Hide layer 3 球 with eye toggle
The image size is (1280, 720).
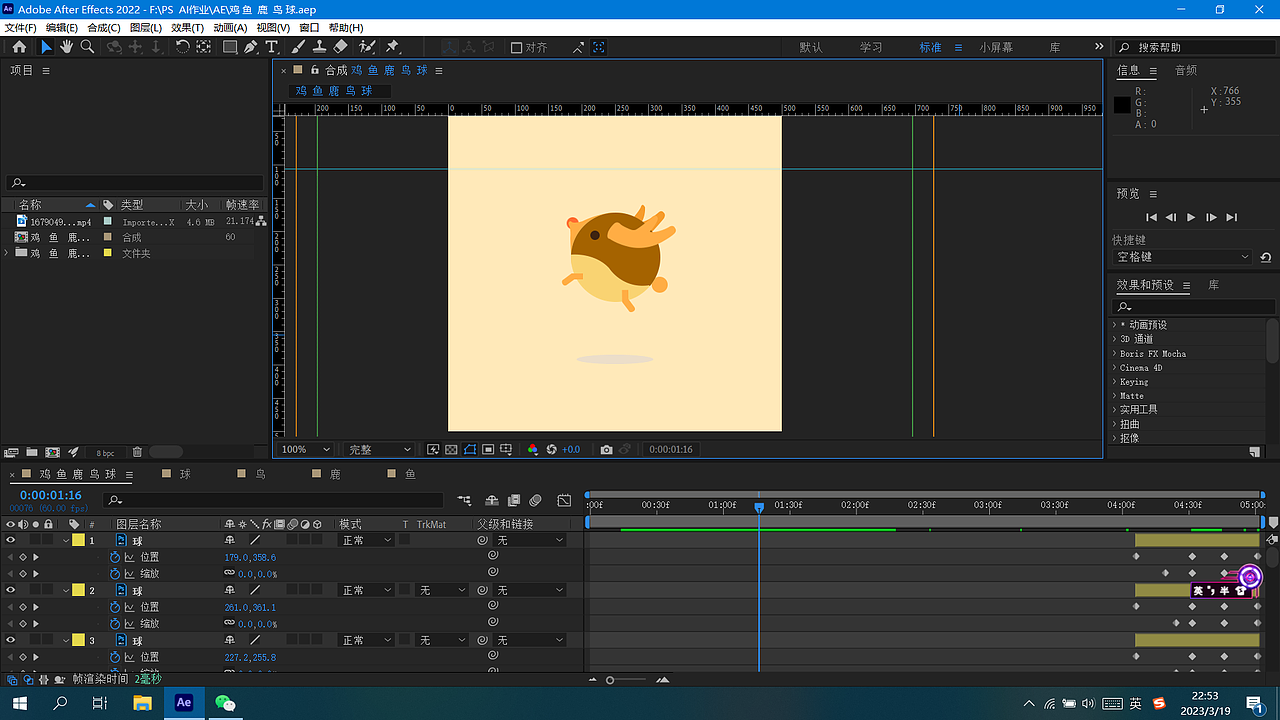[11, 640]
